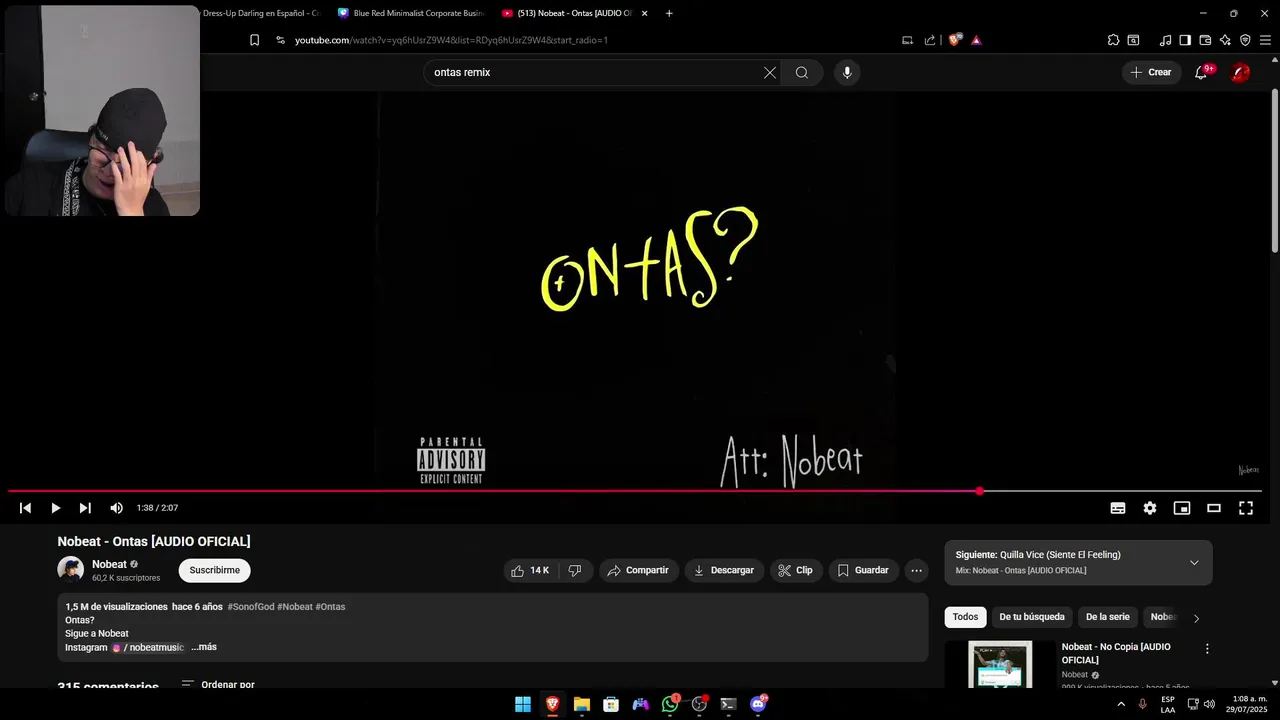Open the taskbar microphone indicator
Viewport: 1280px width, 720px height.
pyautogui.click(x=1142, y=704)
